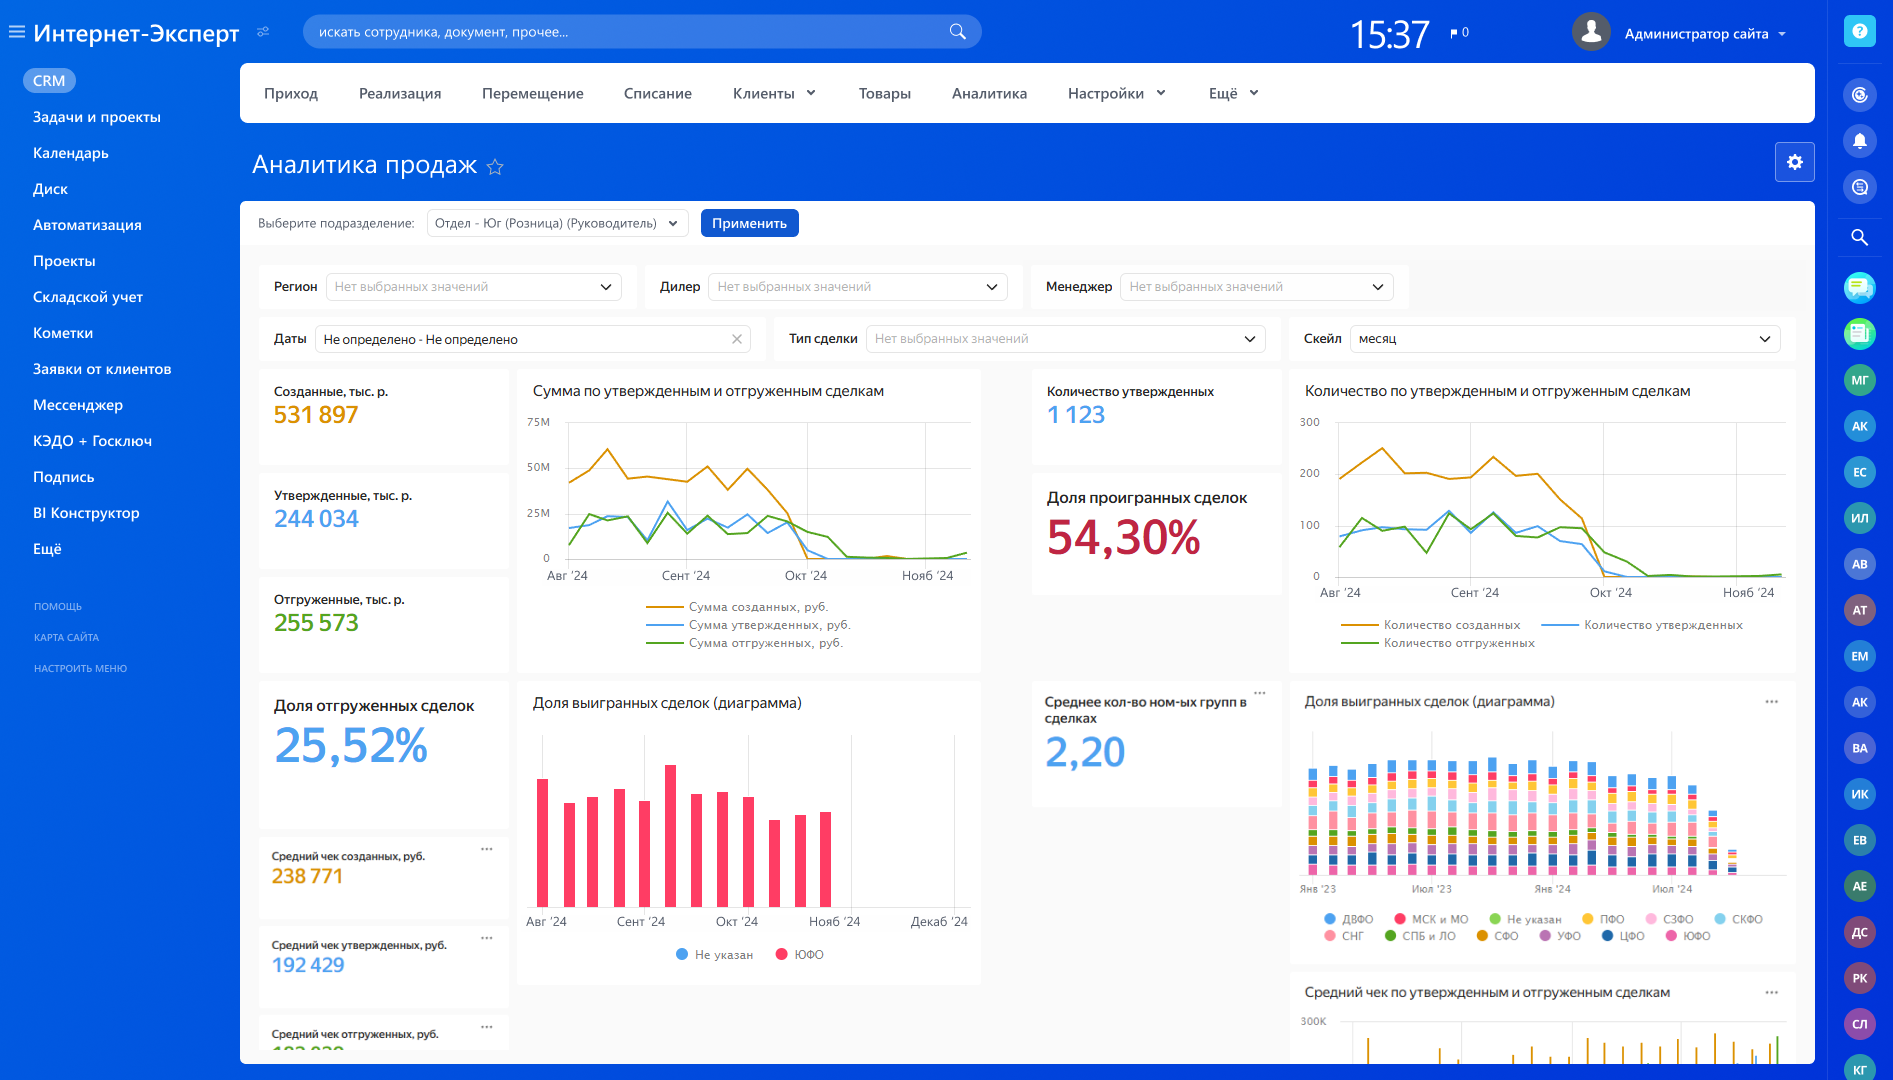Screen dimensions: 1893x1080
Task: Open the Аналитика tab
Action: click(989, 93)
